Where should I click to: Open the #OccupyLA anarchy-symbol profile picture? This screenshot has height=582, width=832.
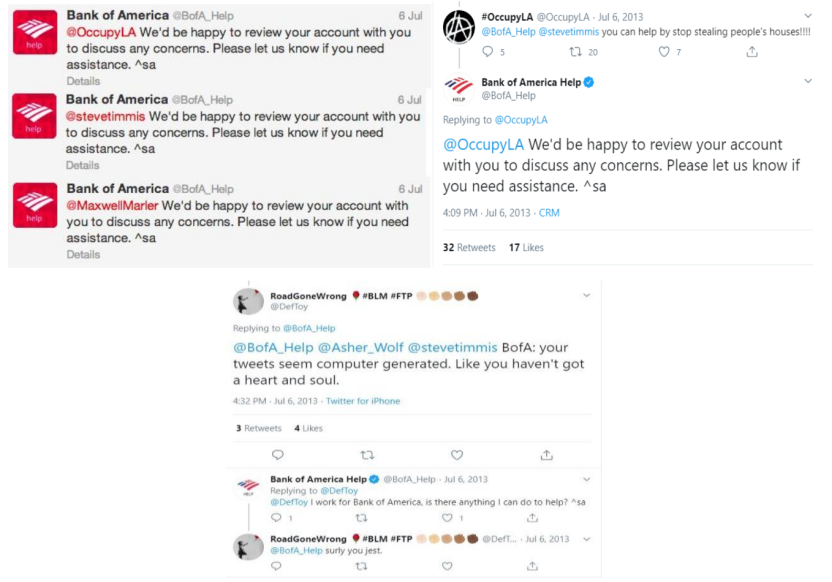pyautogui.click(x=458, y=24)
